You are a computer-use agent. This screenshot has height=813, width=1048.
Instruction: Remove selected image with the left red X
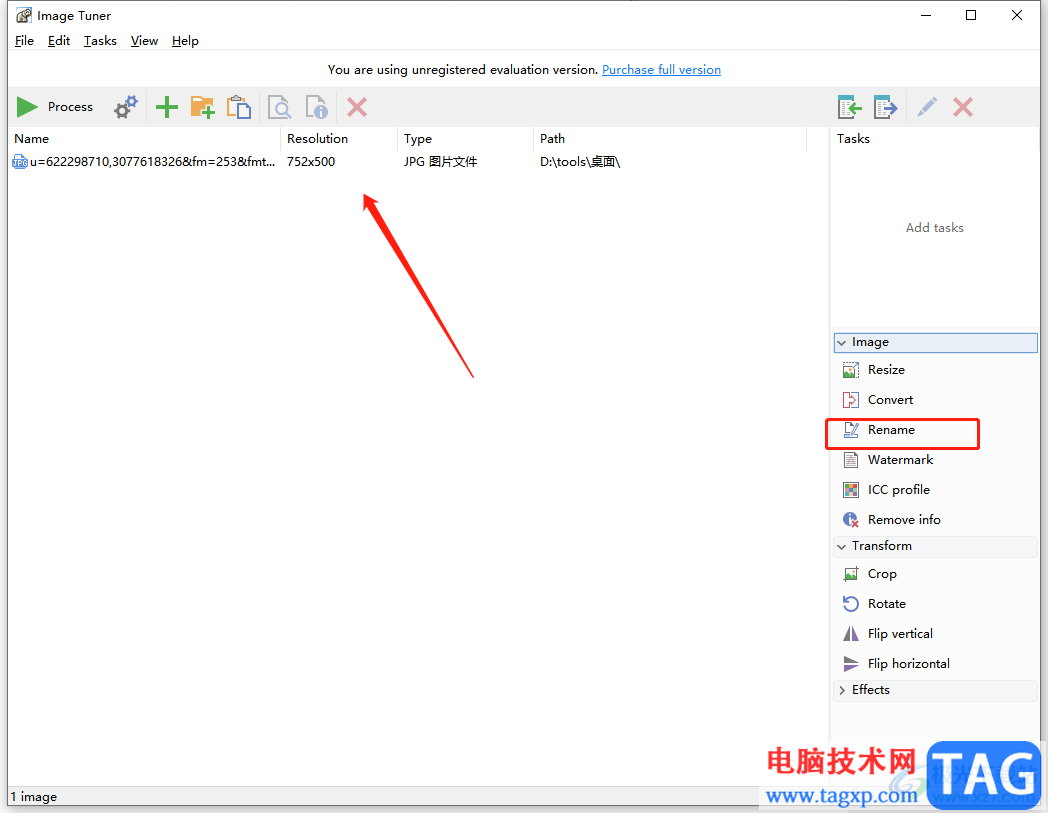point(357,107)
